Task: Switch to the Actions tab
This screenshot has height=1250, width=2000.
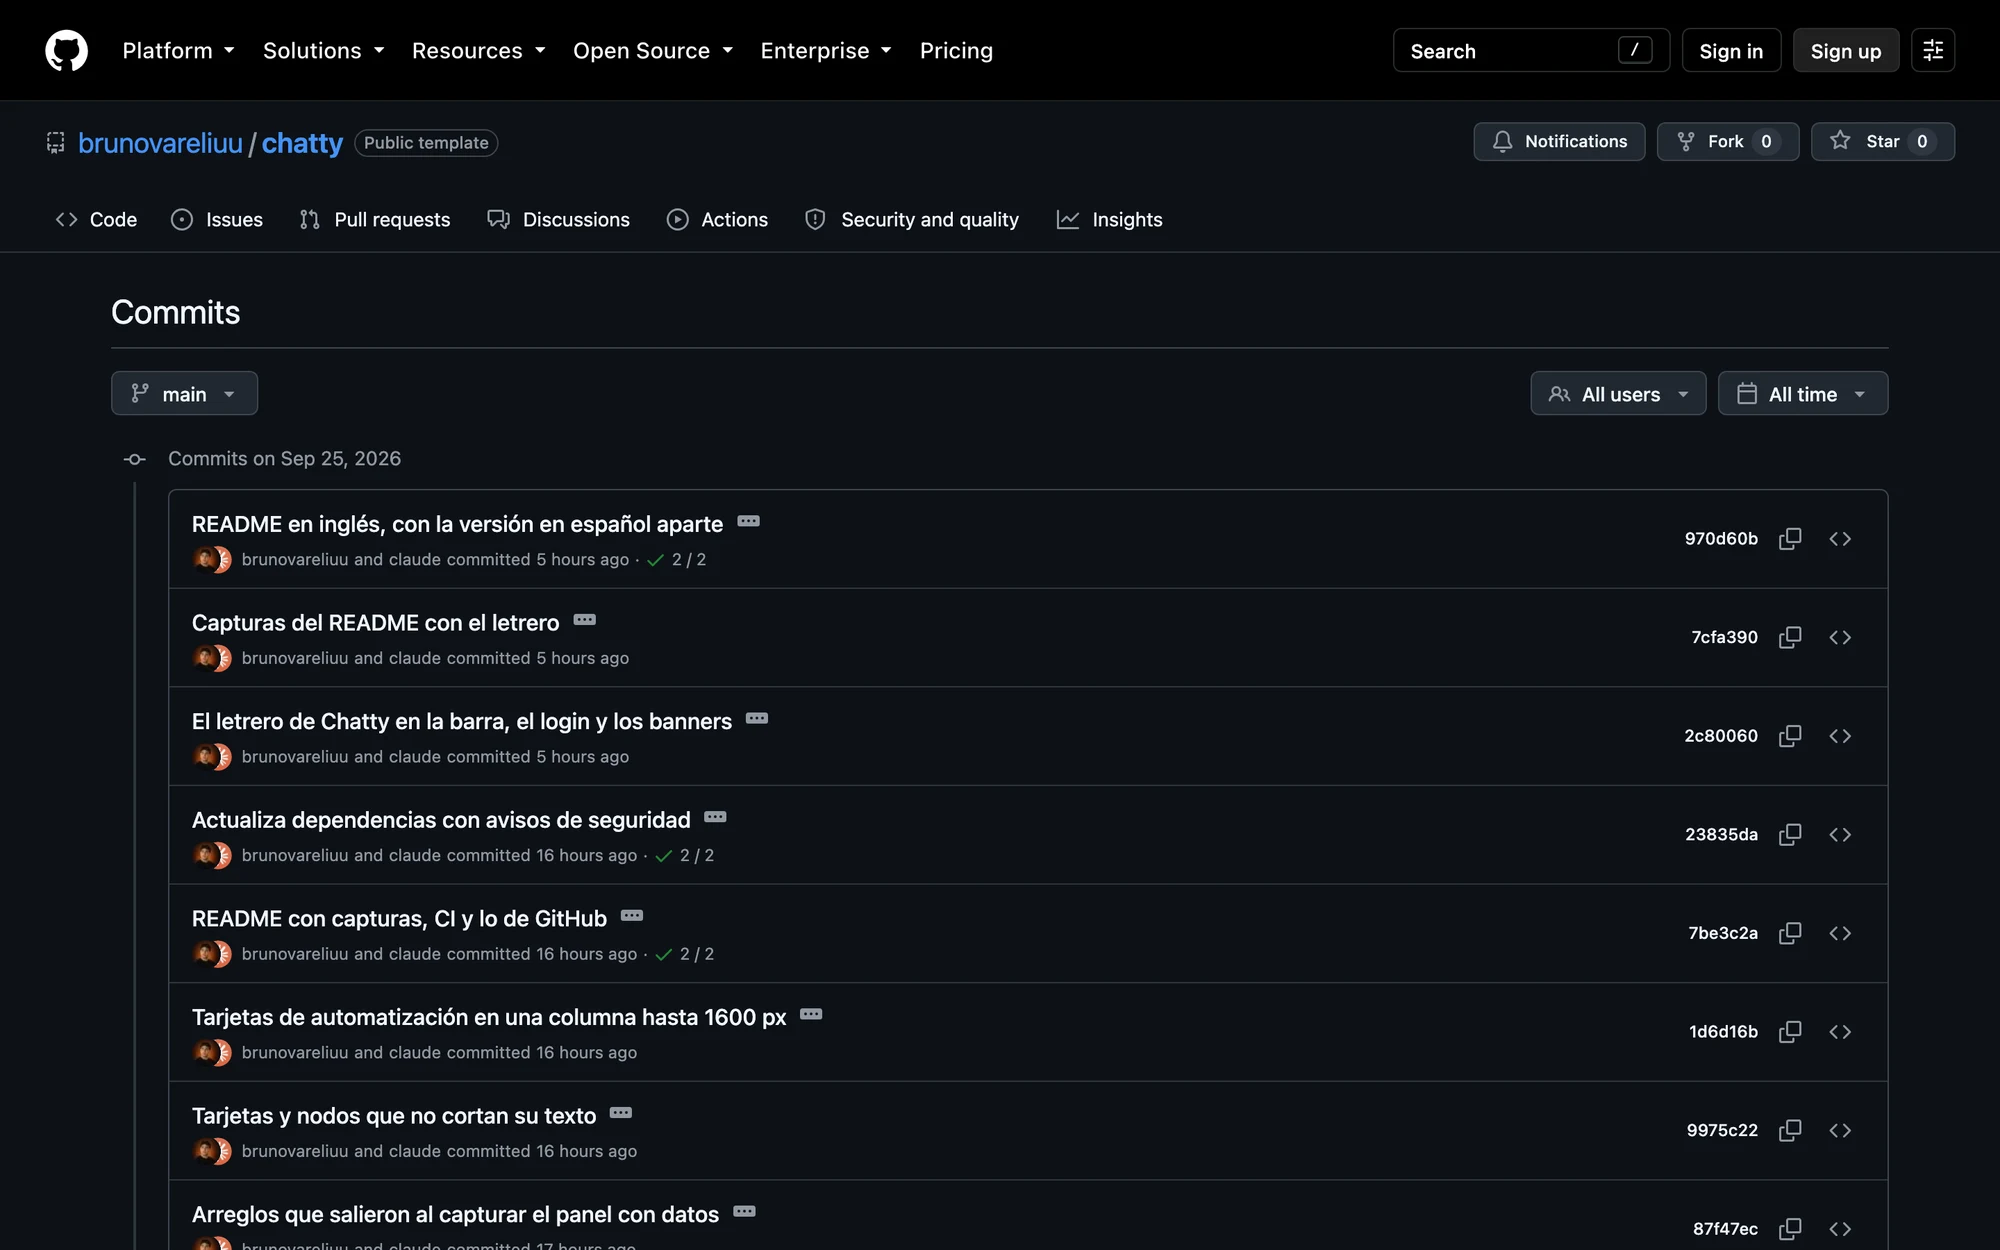Action: click(717, 220)
